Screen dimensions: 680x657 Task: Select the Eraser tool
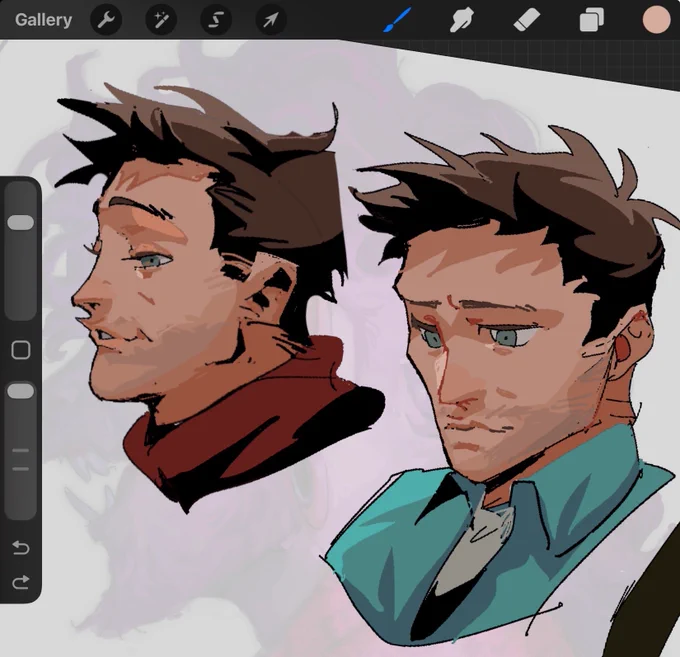(x=526, y=20)
